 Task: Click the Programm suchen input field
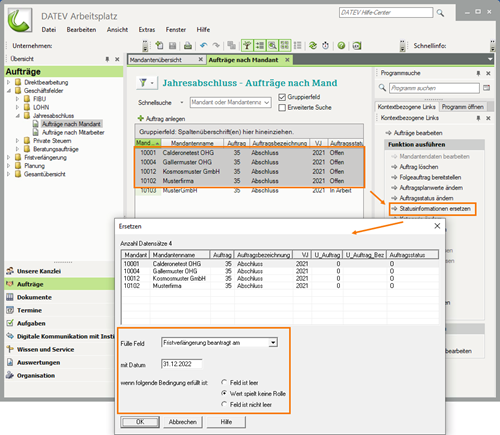coord(434,88)
